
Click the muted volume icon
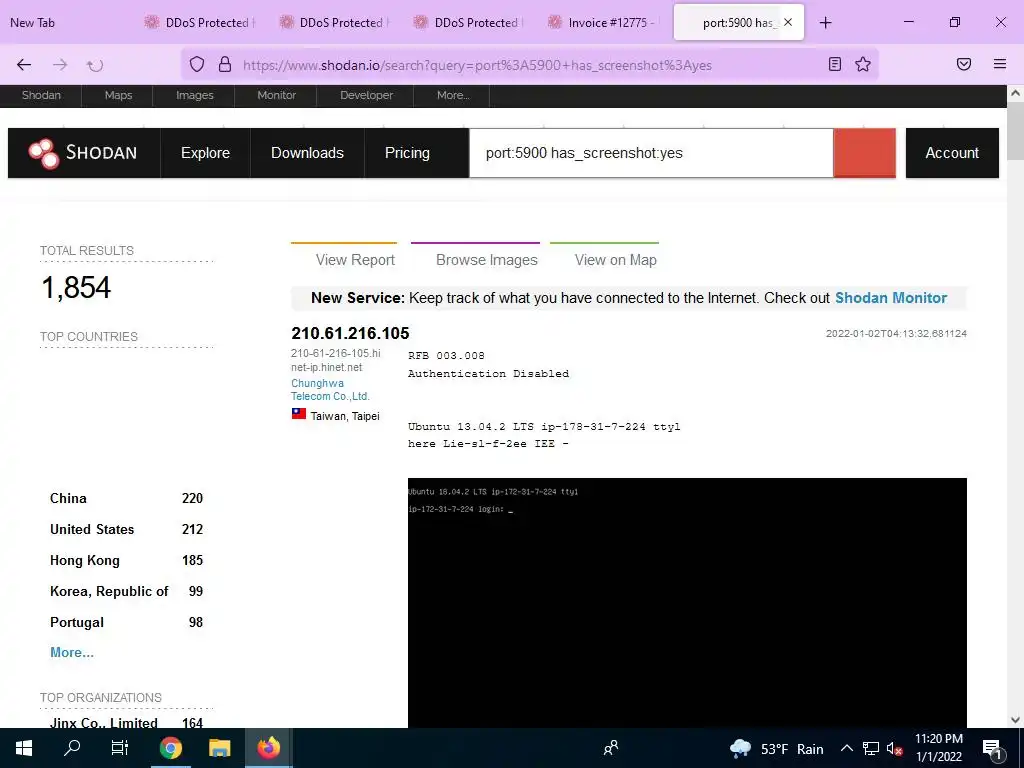pyautogui.click(x=894, y=748)
